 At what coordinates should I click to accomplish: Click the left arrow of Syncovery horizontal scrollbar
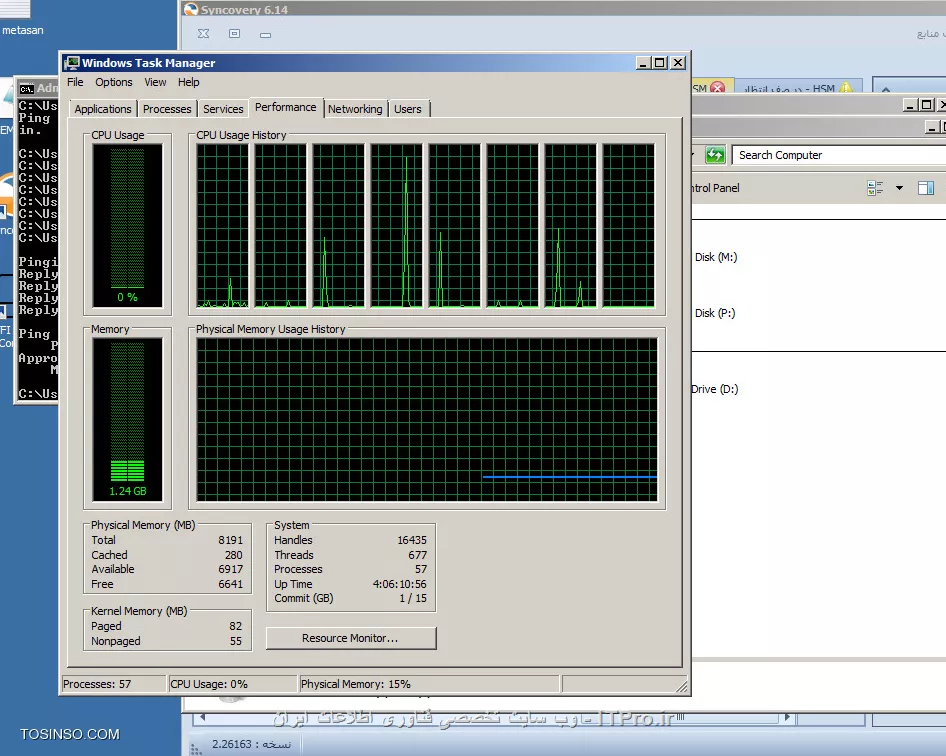(203, 717)
